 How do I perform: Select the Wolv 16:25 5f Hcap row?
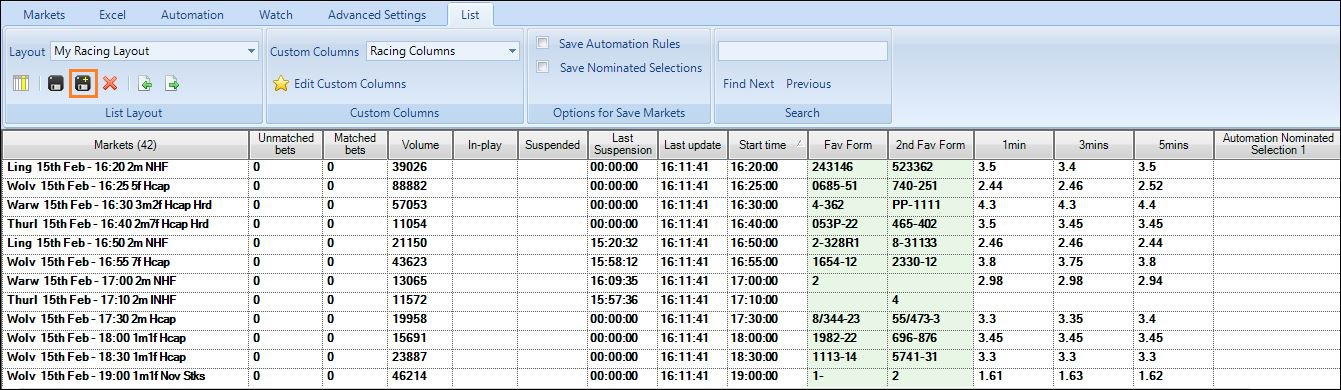tap(670, 186)
